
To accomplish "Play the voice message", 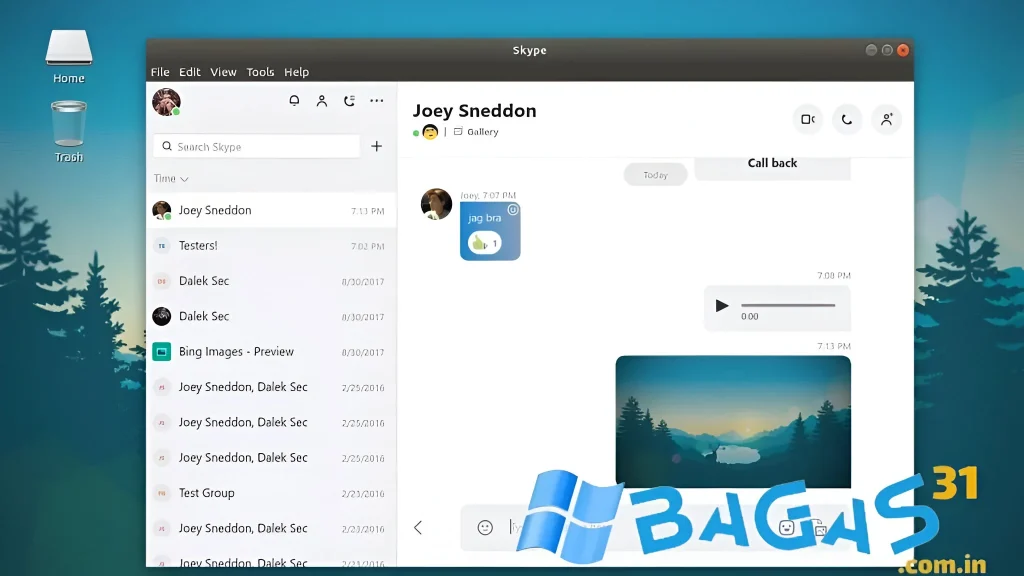I will (x=722, y=306).
